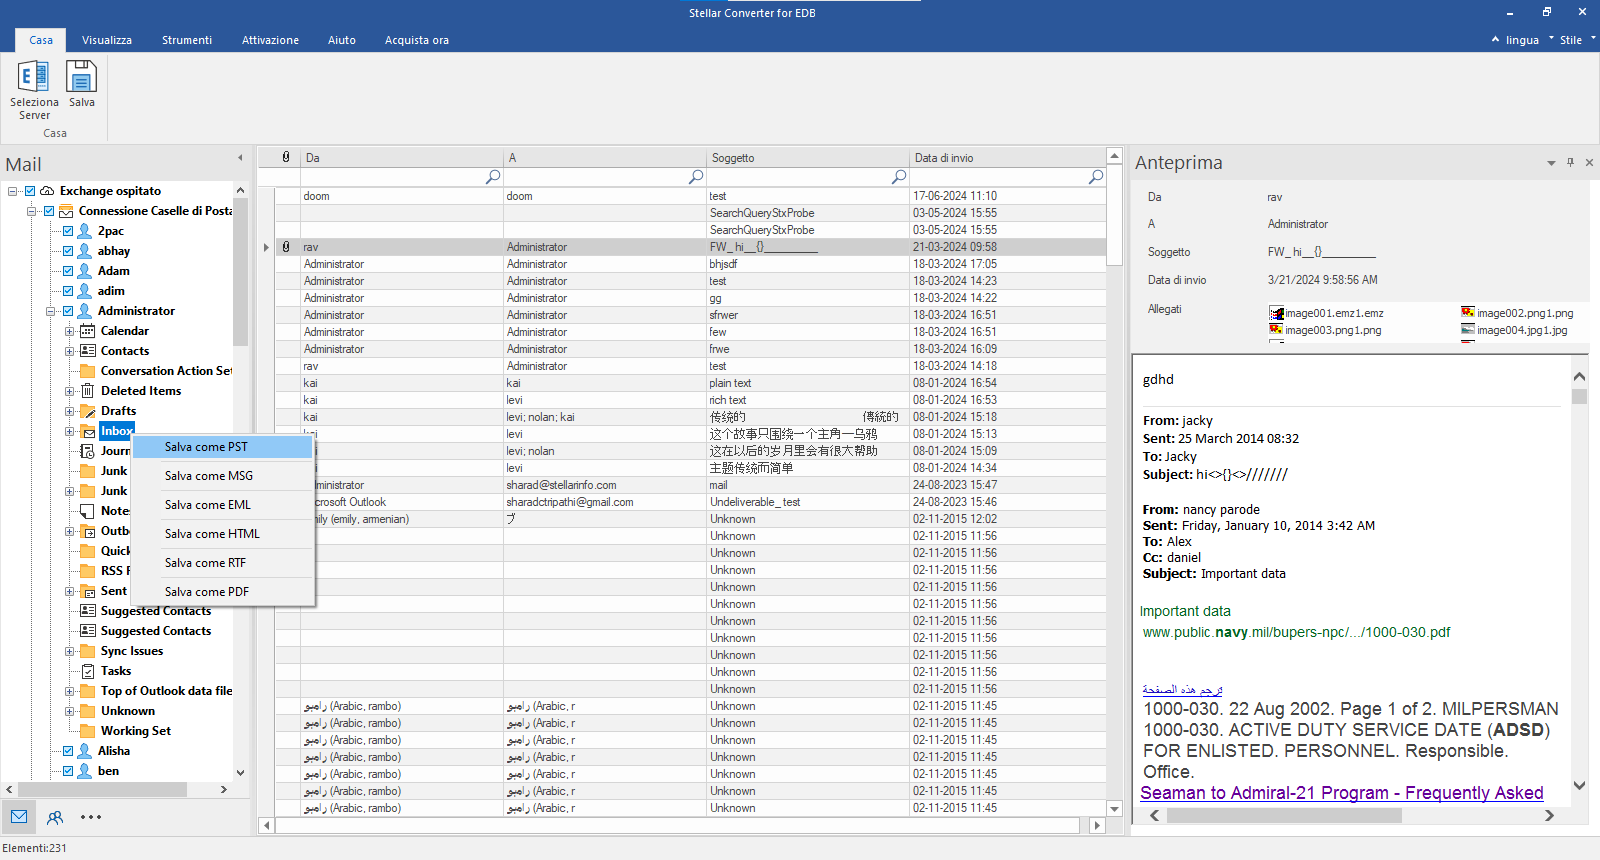Toggle the abhay mailbox checkbox
This screenshot has width=1600, height=860.
click(68, 251)
